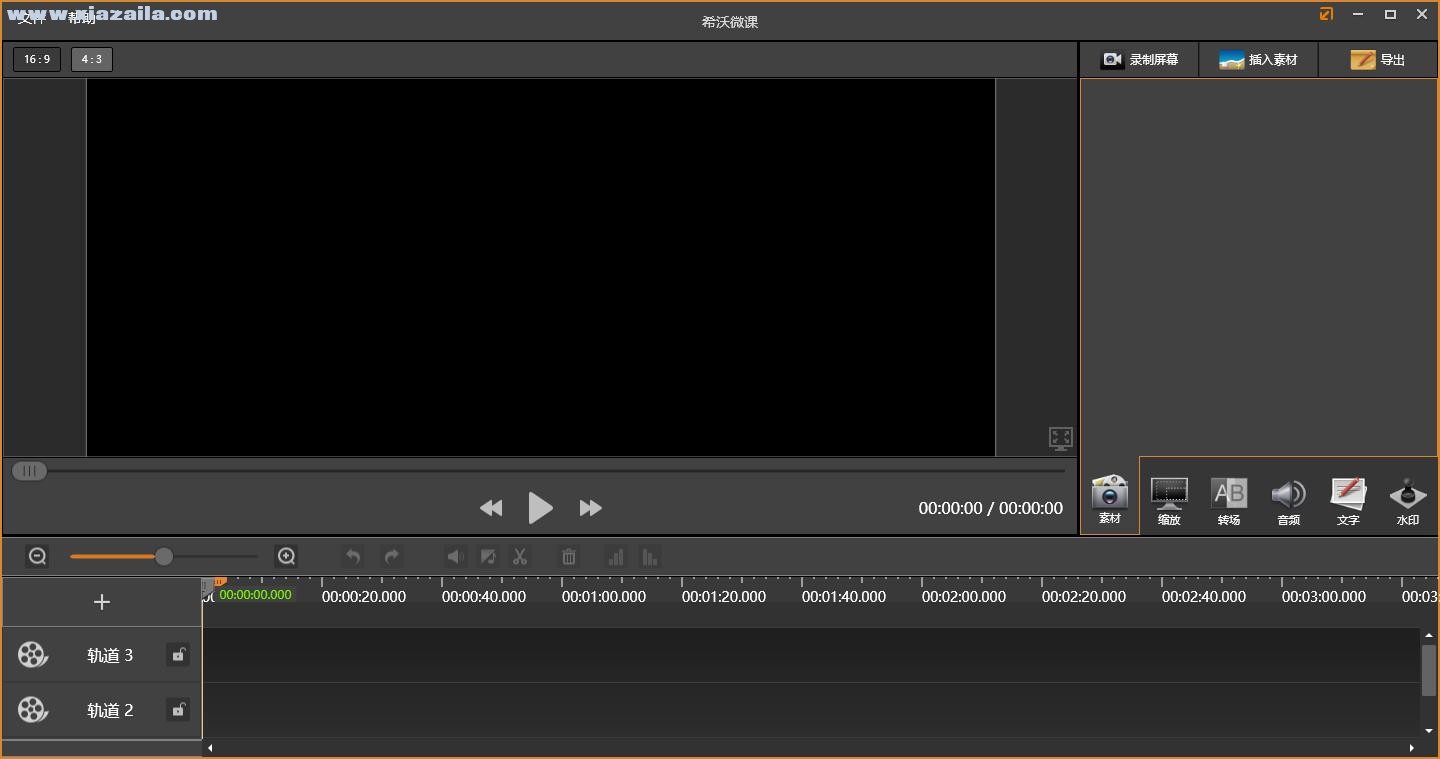Image resolution: width=1440 pixels, height=759 pixels.
Task: Click the film reel icon of 轨道 3
Action: click(x=32, y=655)
